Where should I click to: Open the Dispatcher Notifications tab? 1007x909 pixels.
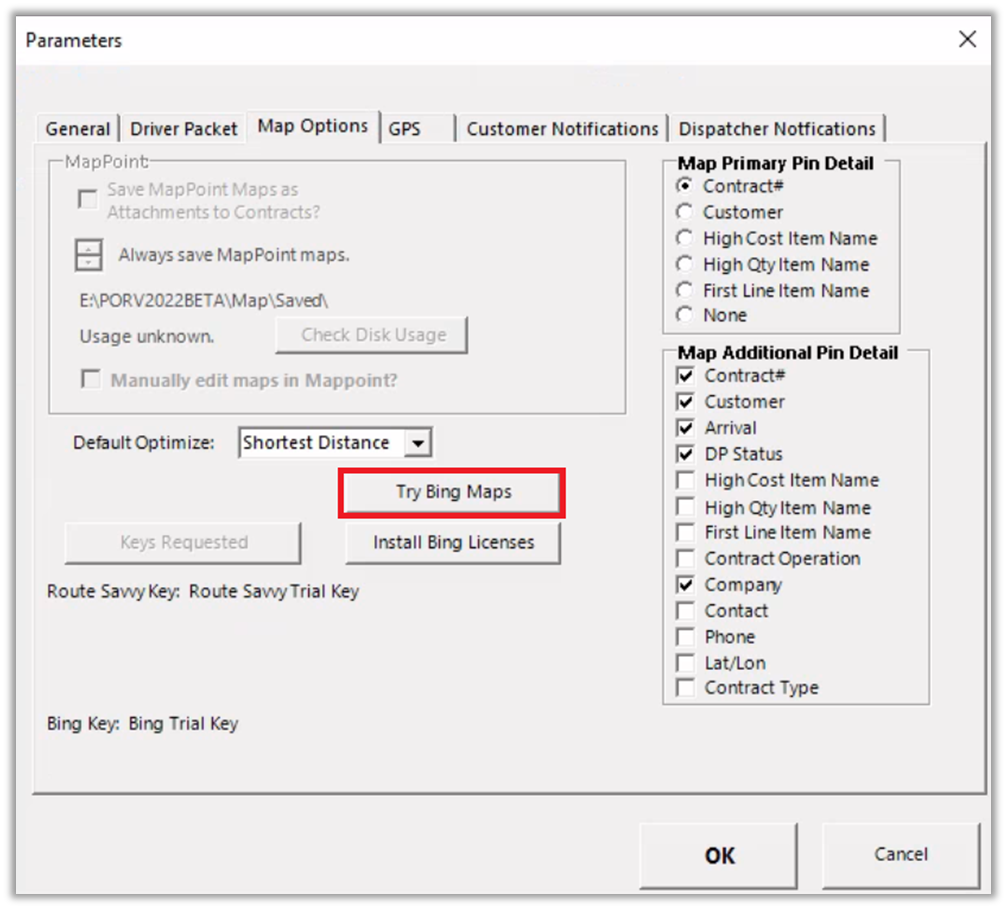point(777,129)
